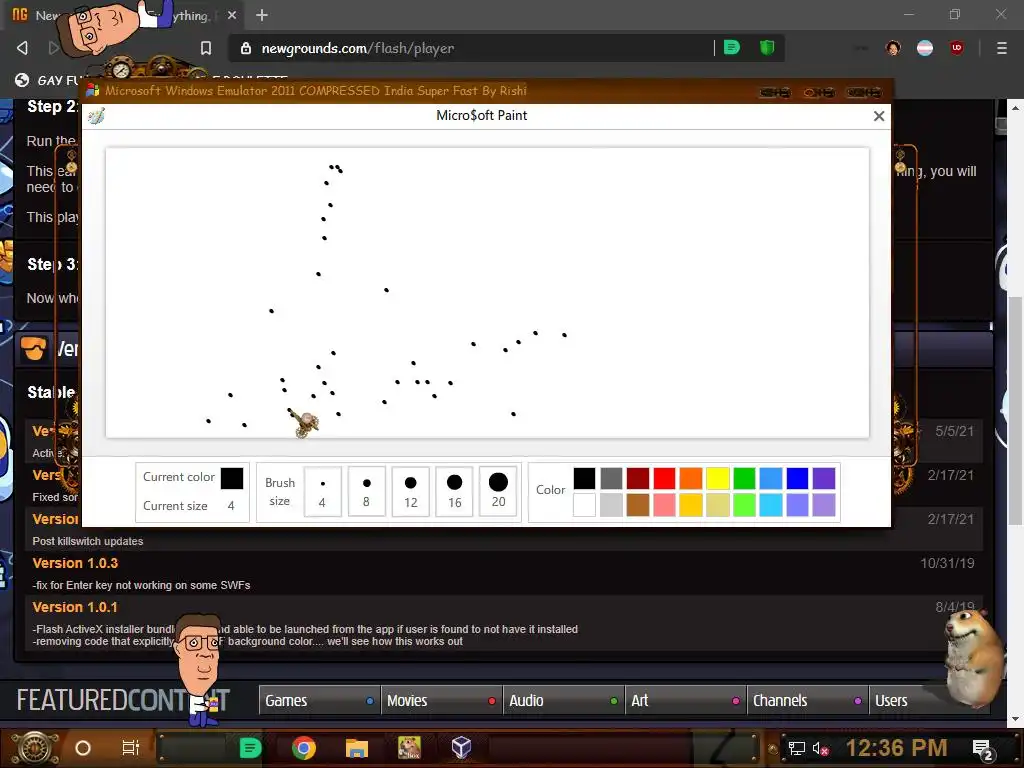Pick the white color swatch

click(x=584, y=505)
